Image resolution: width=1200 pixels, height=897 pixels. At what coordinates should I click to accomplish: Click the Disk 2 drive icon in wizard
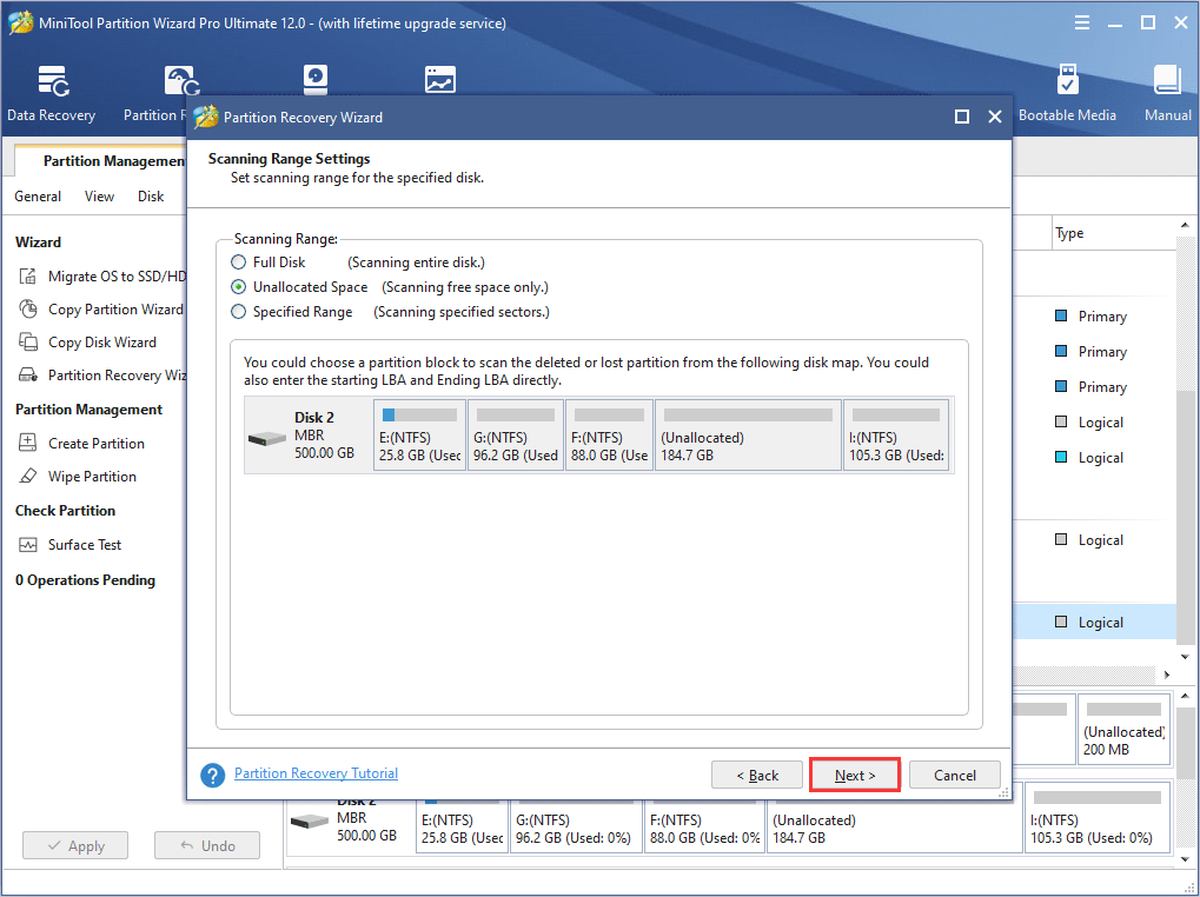(266, 437)
